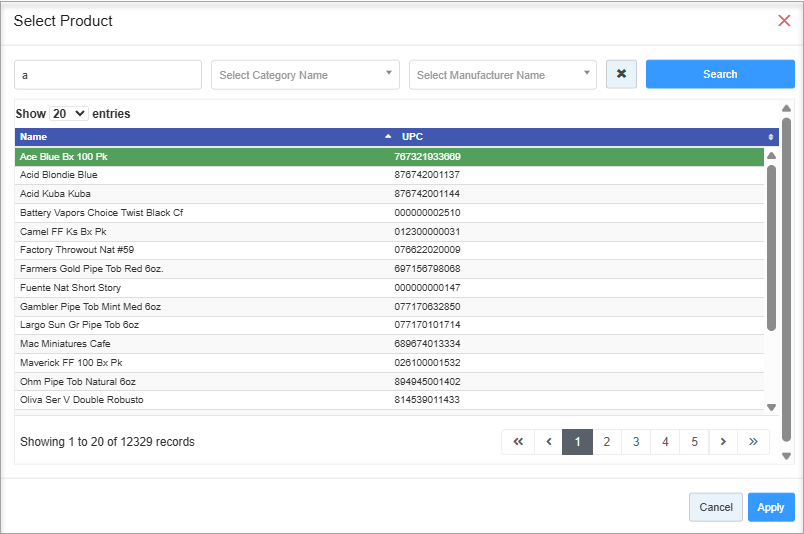Go to next page with right chevron
Screen dimensions: 804x534
pos(723,442)
